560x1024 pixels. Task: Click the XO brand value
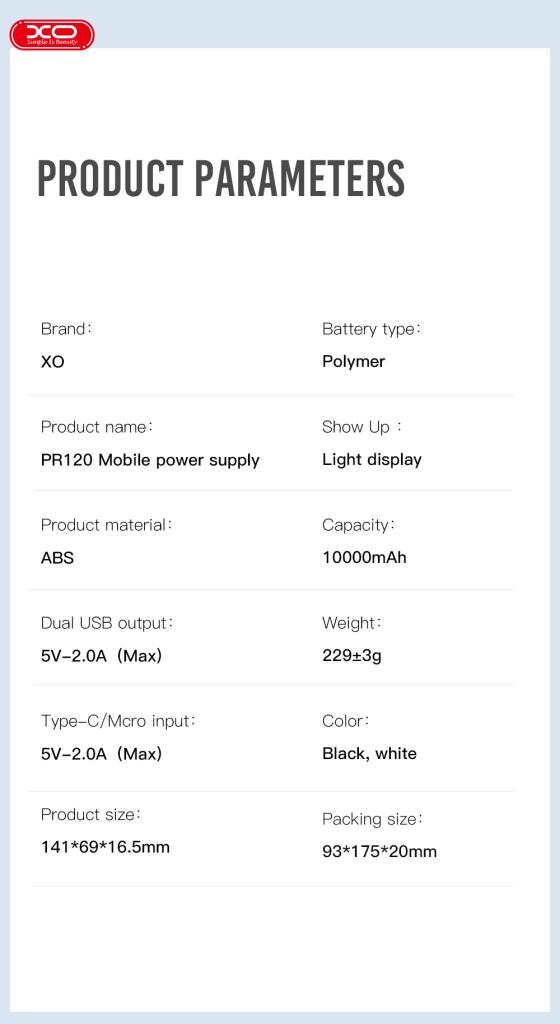pos(53,362)
